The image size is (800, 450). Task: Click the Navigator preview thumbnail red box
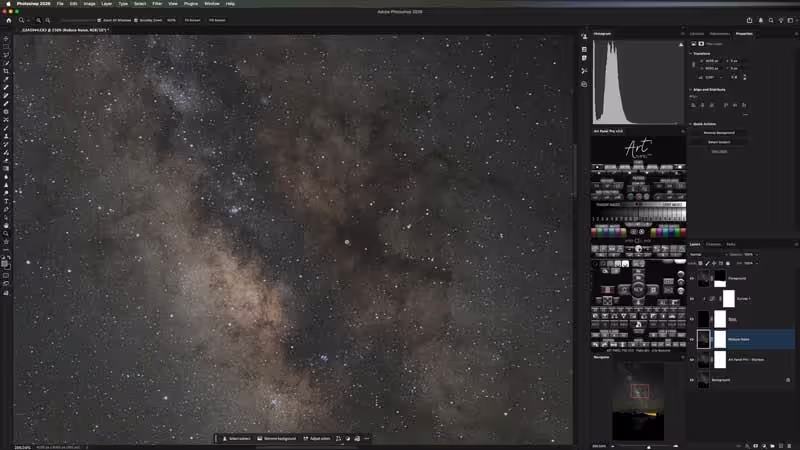click(640, 391)
